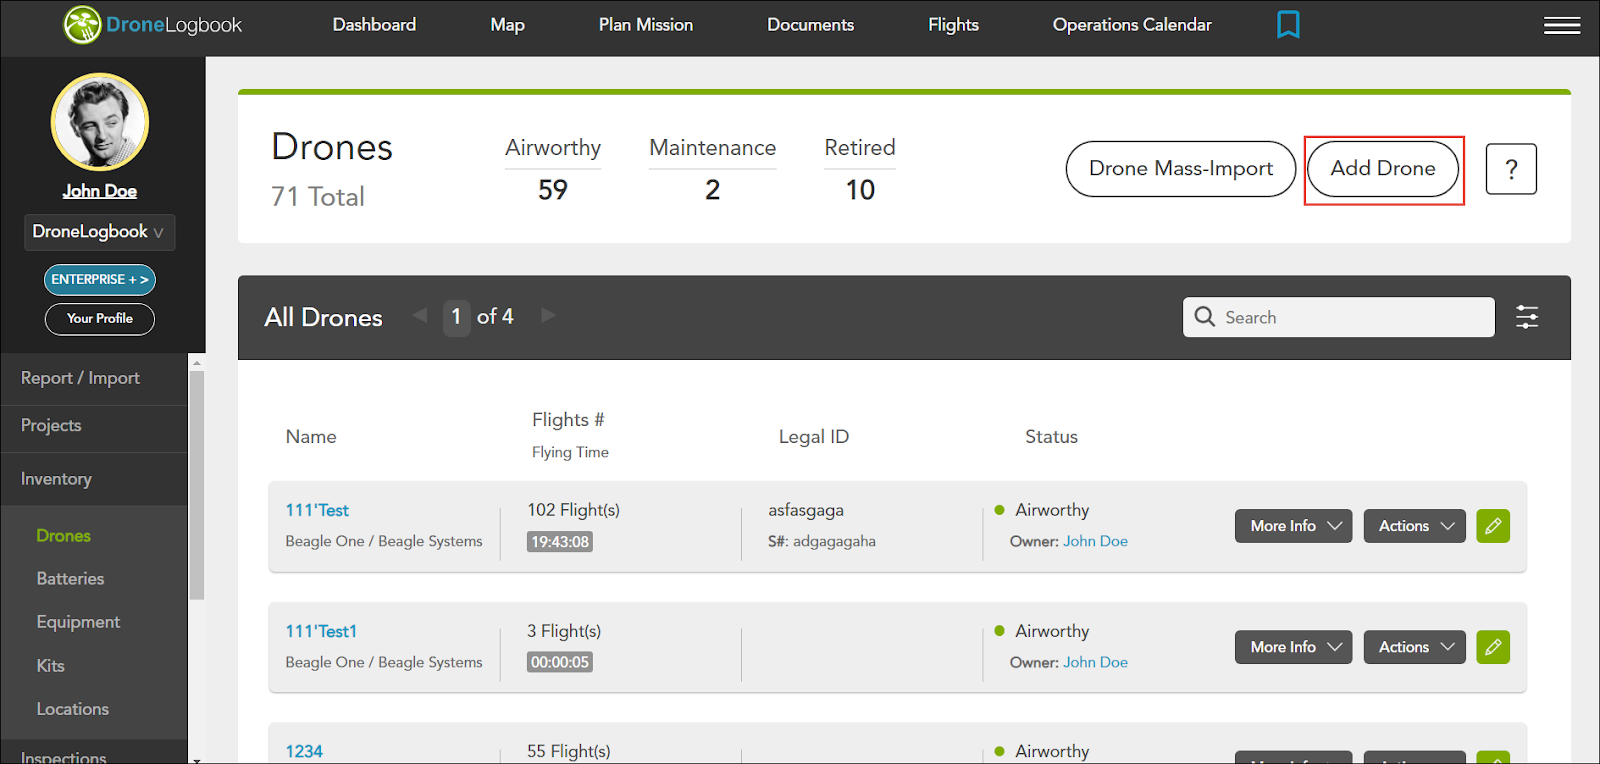This screenshot has width=1600, height=764.
Task: Select Locations in the sidebar
Action: point(72,709)
